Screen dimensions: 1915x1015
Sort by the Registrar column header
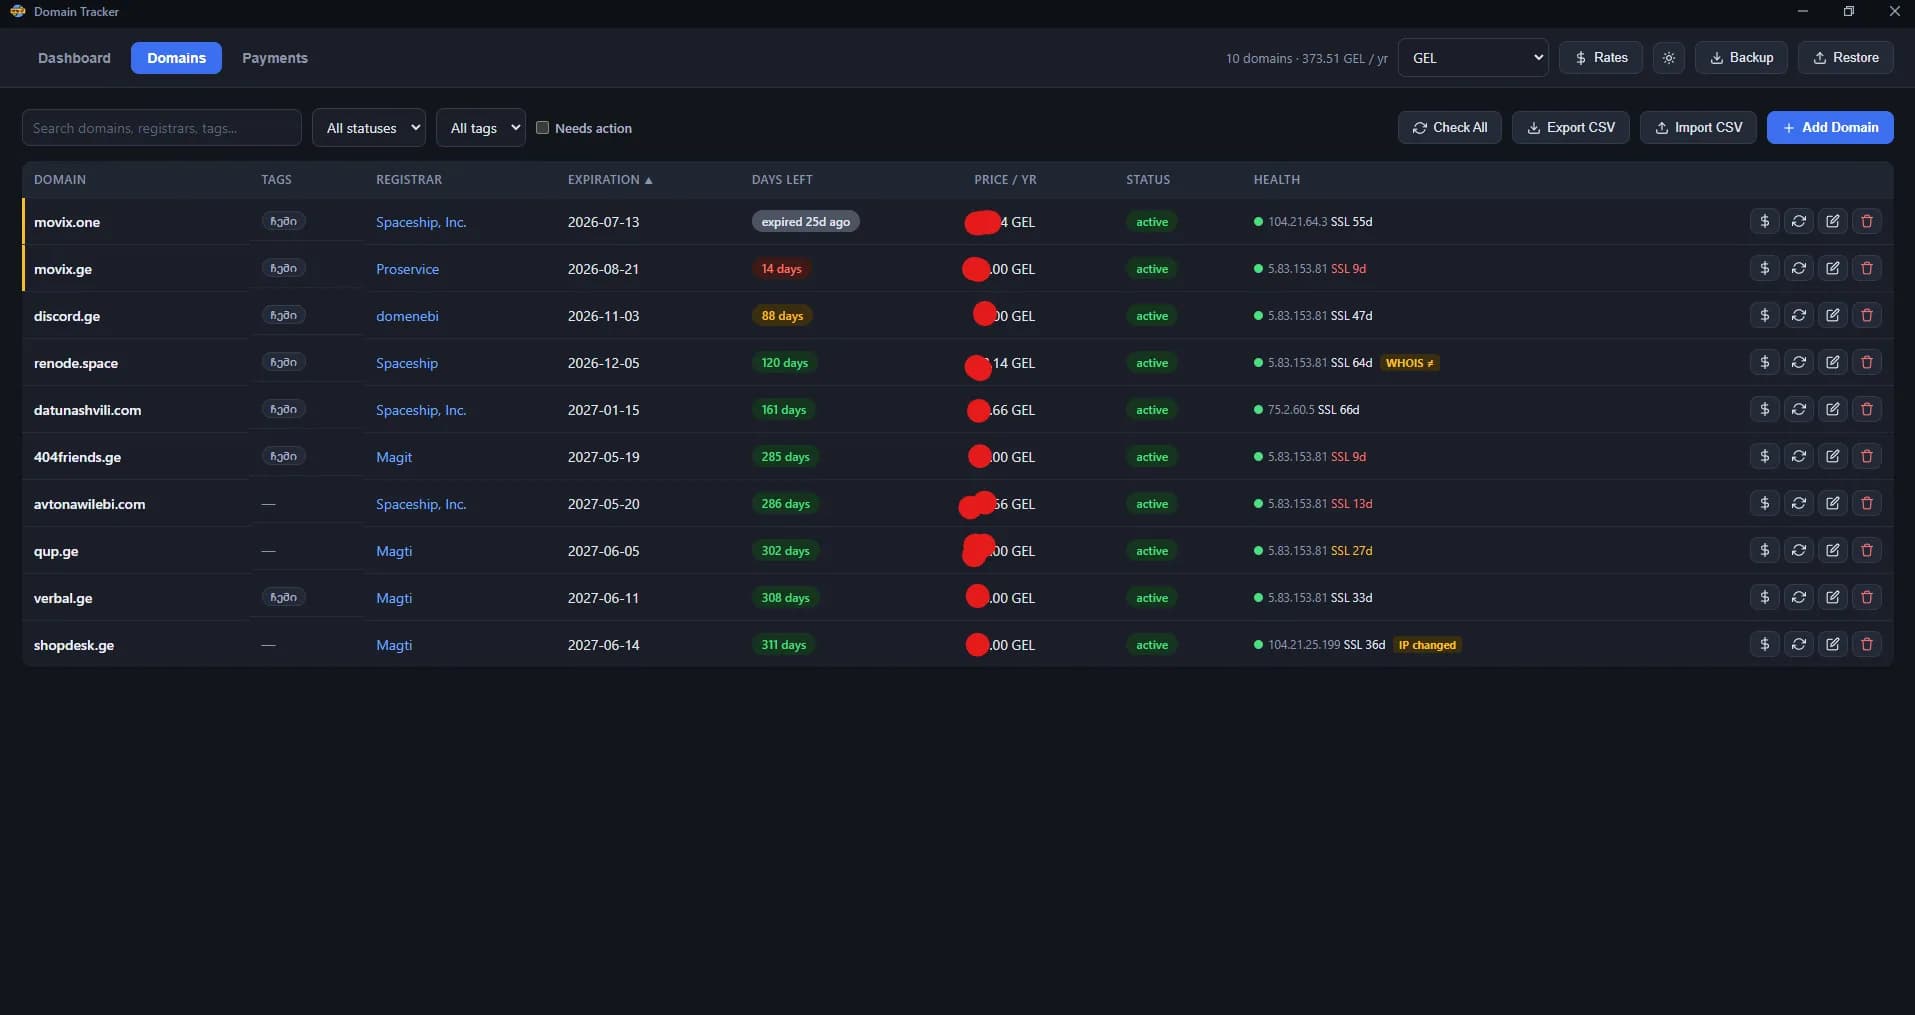[409, 180]
